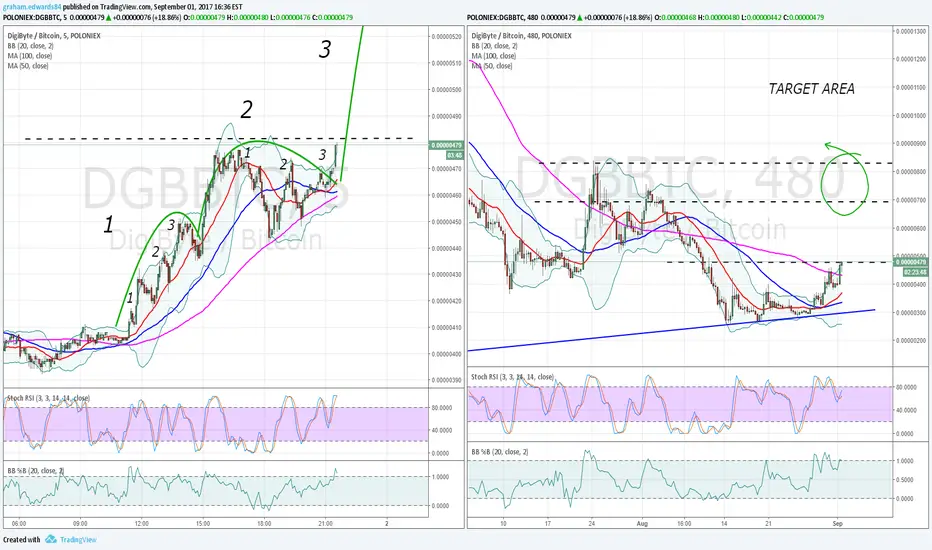Click the 0.00001300 price level on 480 axis
This screenshot has height=550, width=932.
pyautogui.click(x=911, y=31)
